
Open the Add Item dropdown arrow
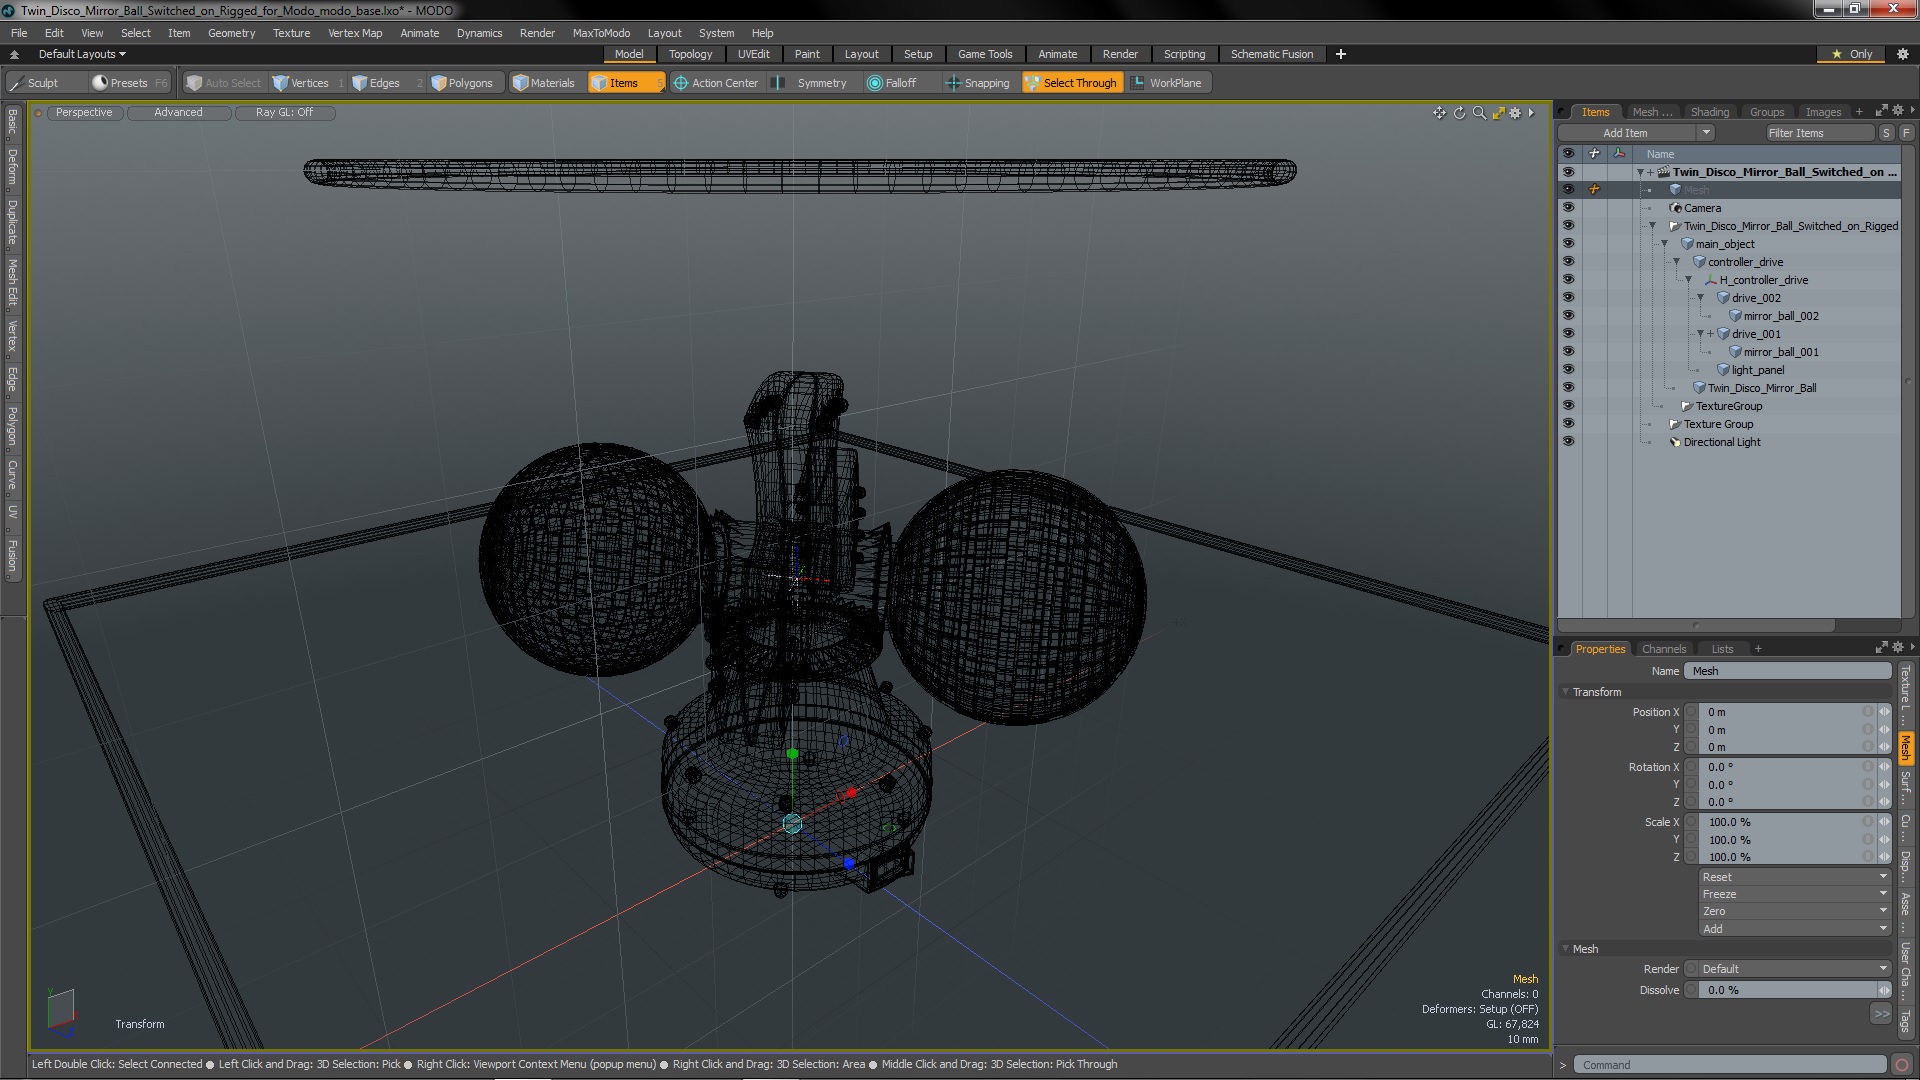(x=1706, y=133)
